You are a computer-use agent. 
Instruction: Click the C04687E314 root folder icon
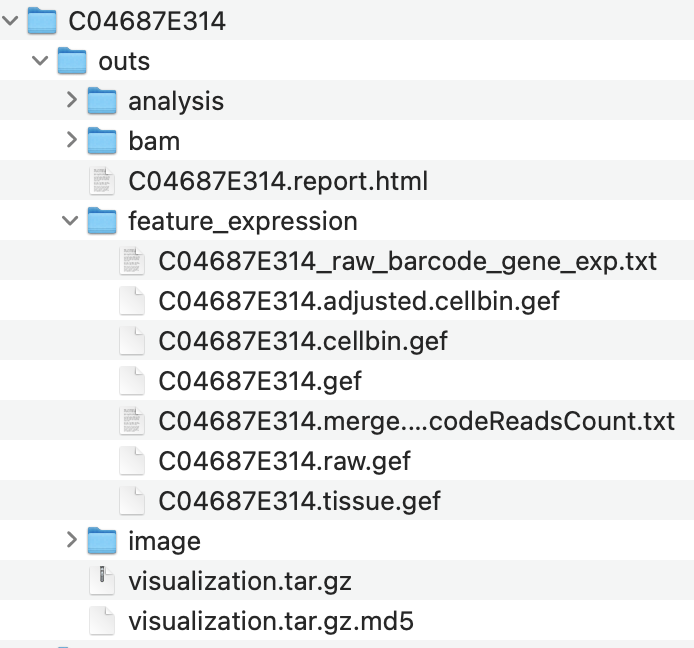(42, 20)
